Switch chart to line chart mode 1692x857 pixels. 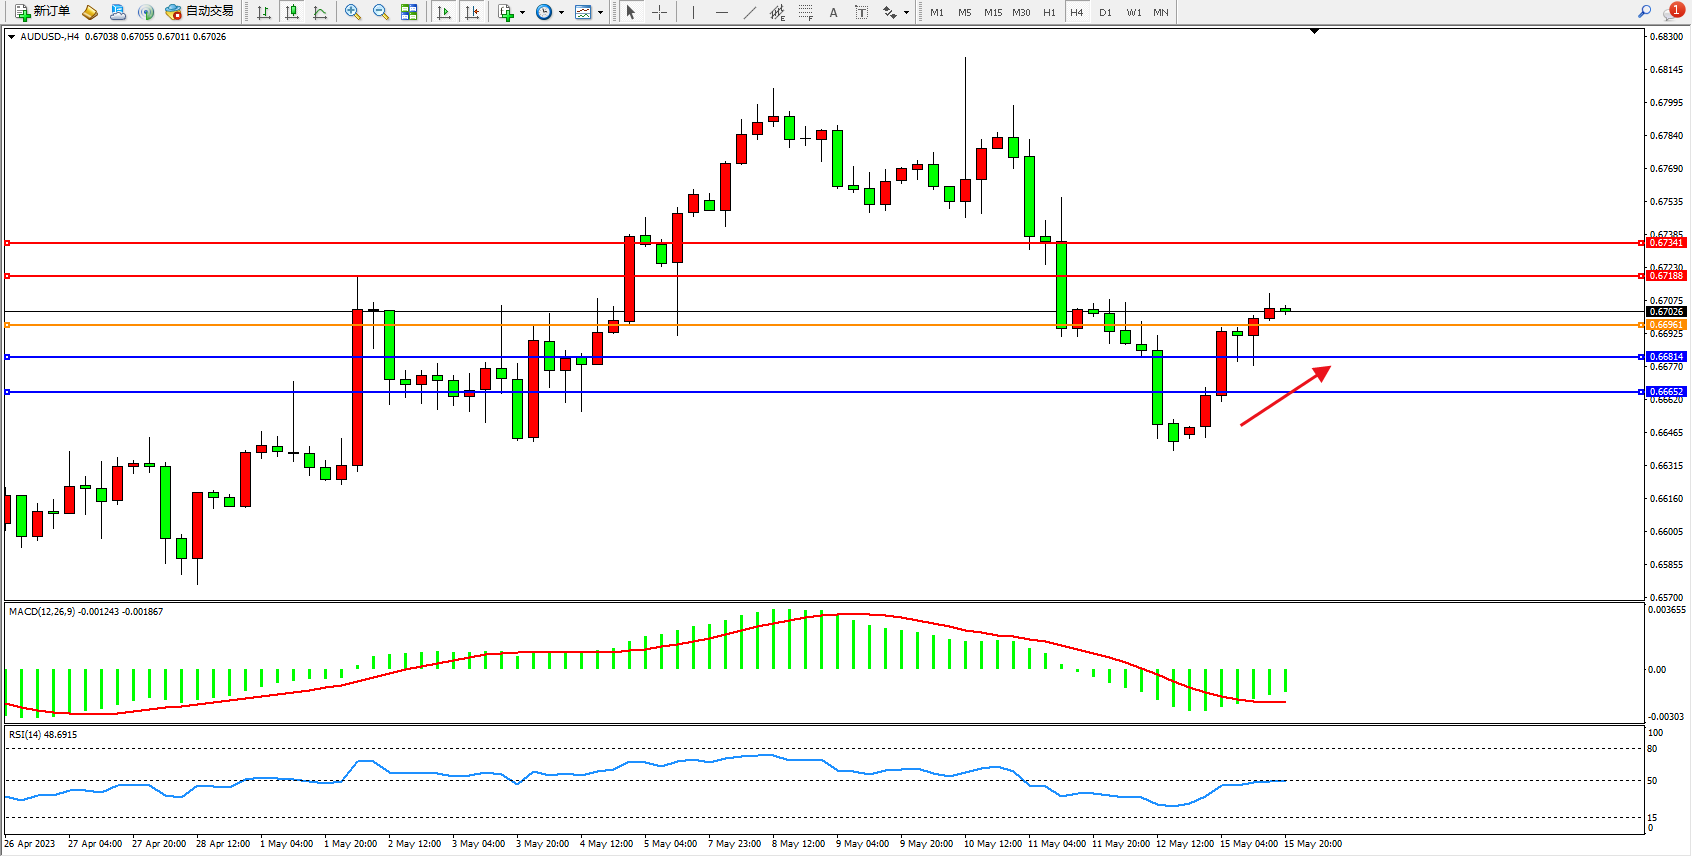[320, 12]
